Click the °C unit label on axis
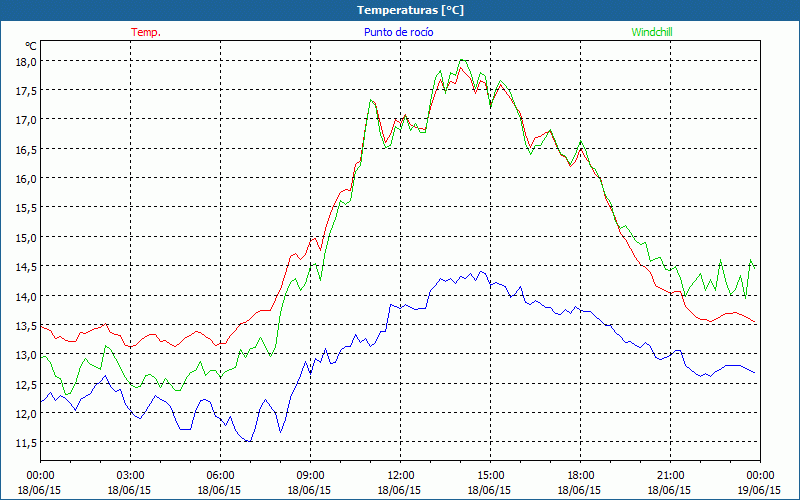Viewport: 800px width, 500px height. 31,46
